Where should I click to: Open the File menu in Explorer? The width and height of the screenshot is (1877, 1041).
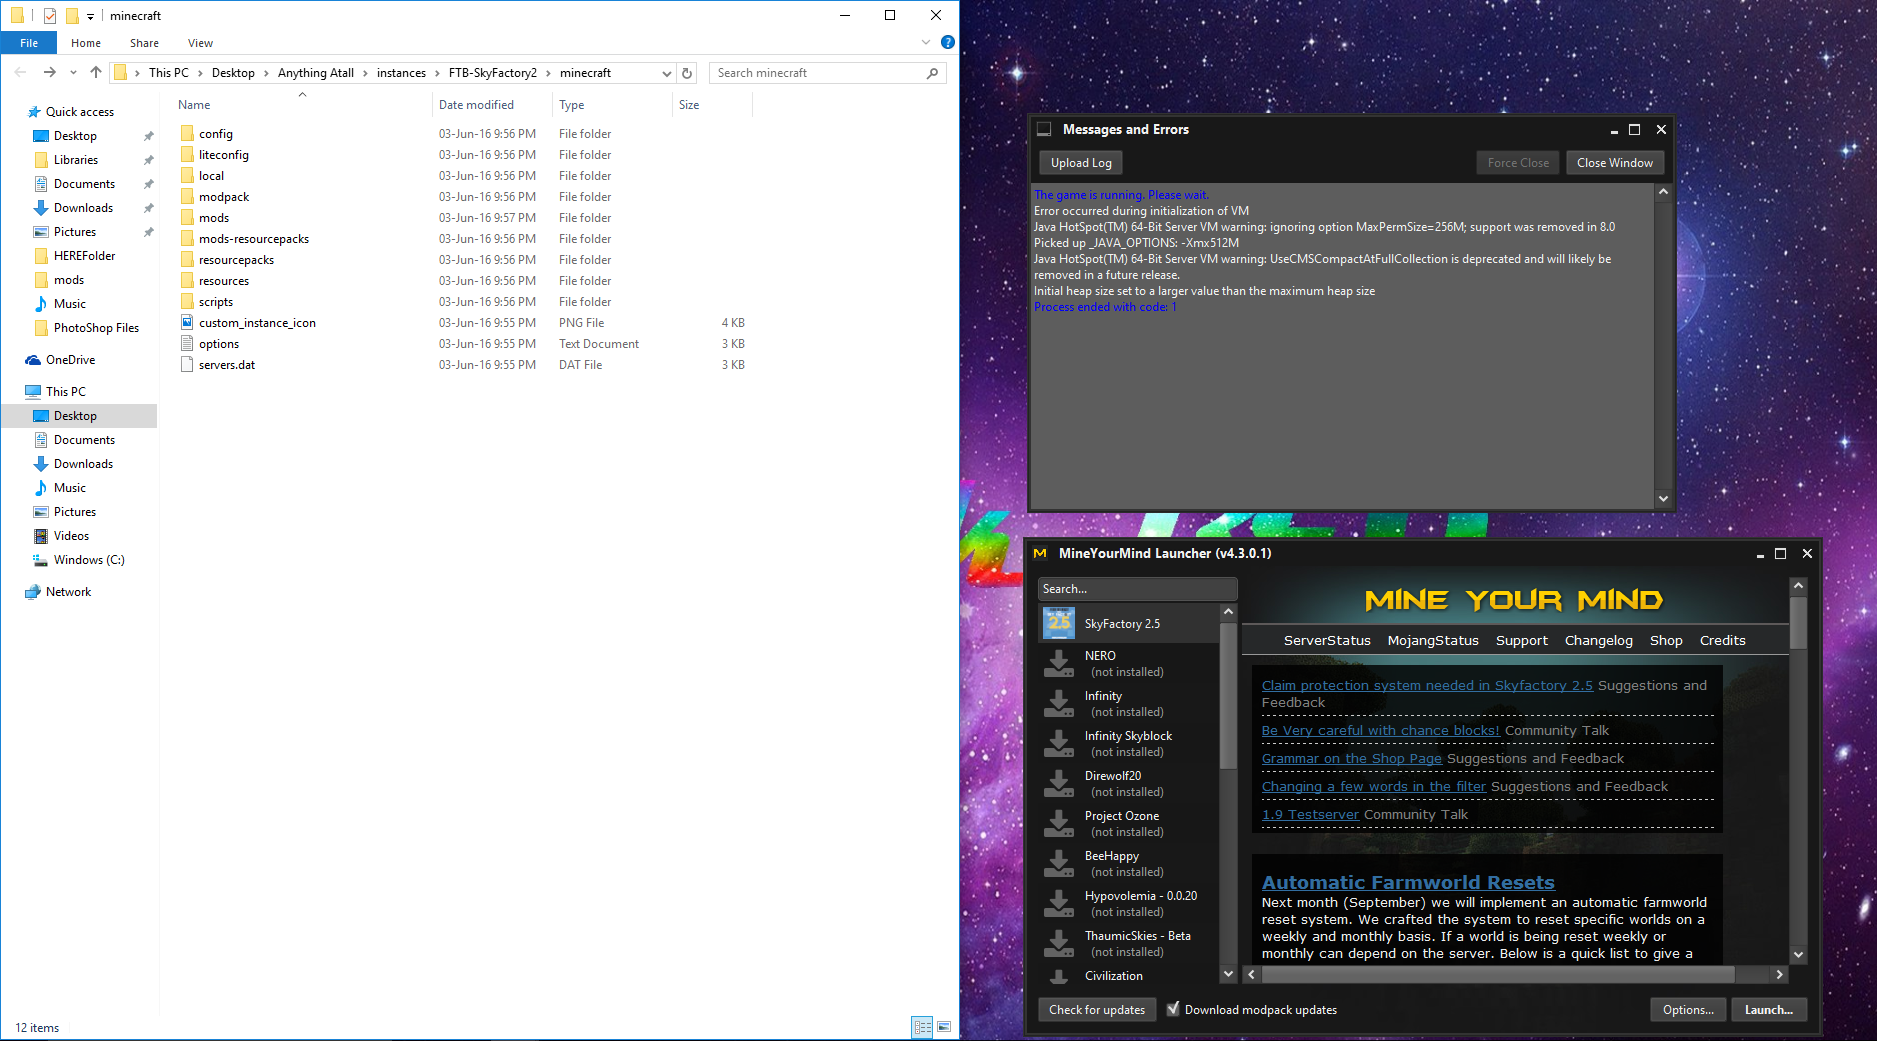click(29, 43)
